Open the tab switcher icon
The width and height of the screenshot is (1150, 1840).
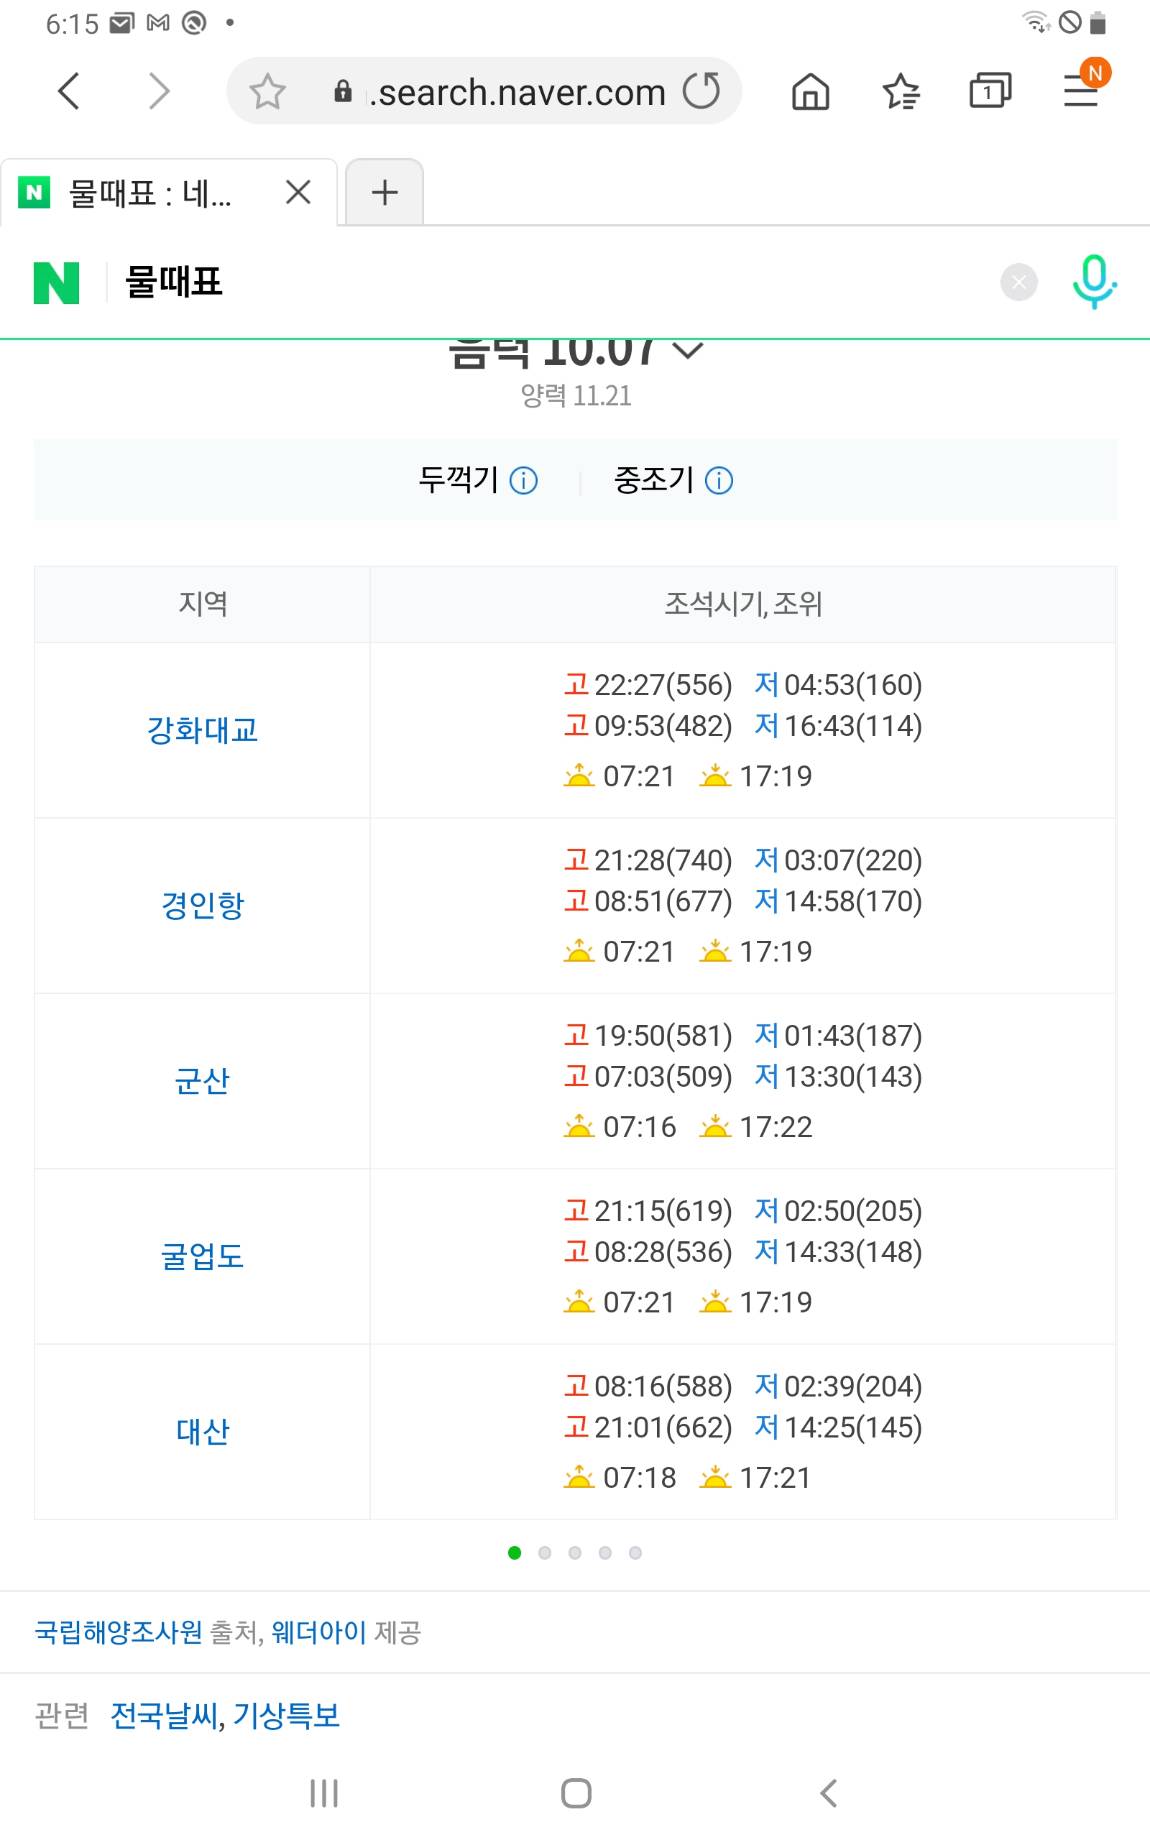(990, 91)
